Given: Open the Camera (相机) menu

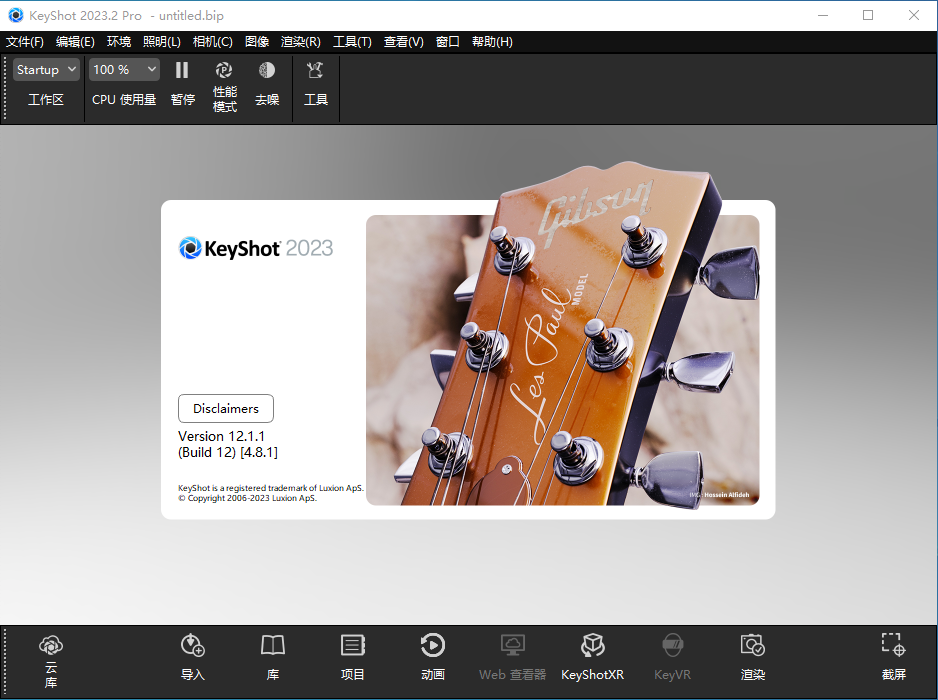Looking at the screenshot, I should [212, 42].
